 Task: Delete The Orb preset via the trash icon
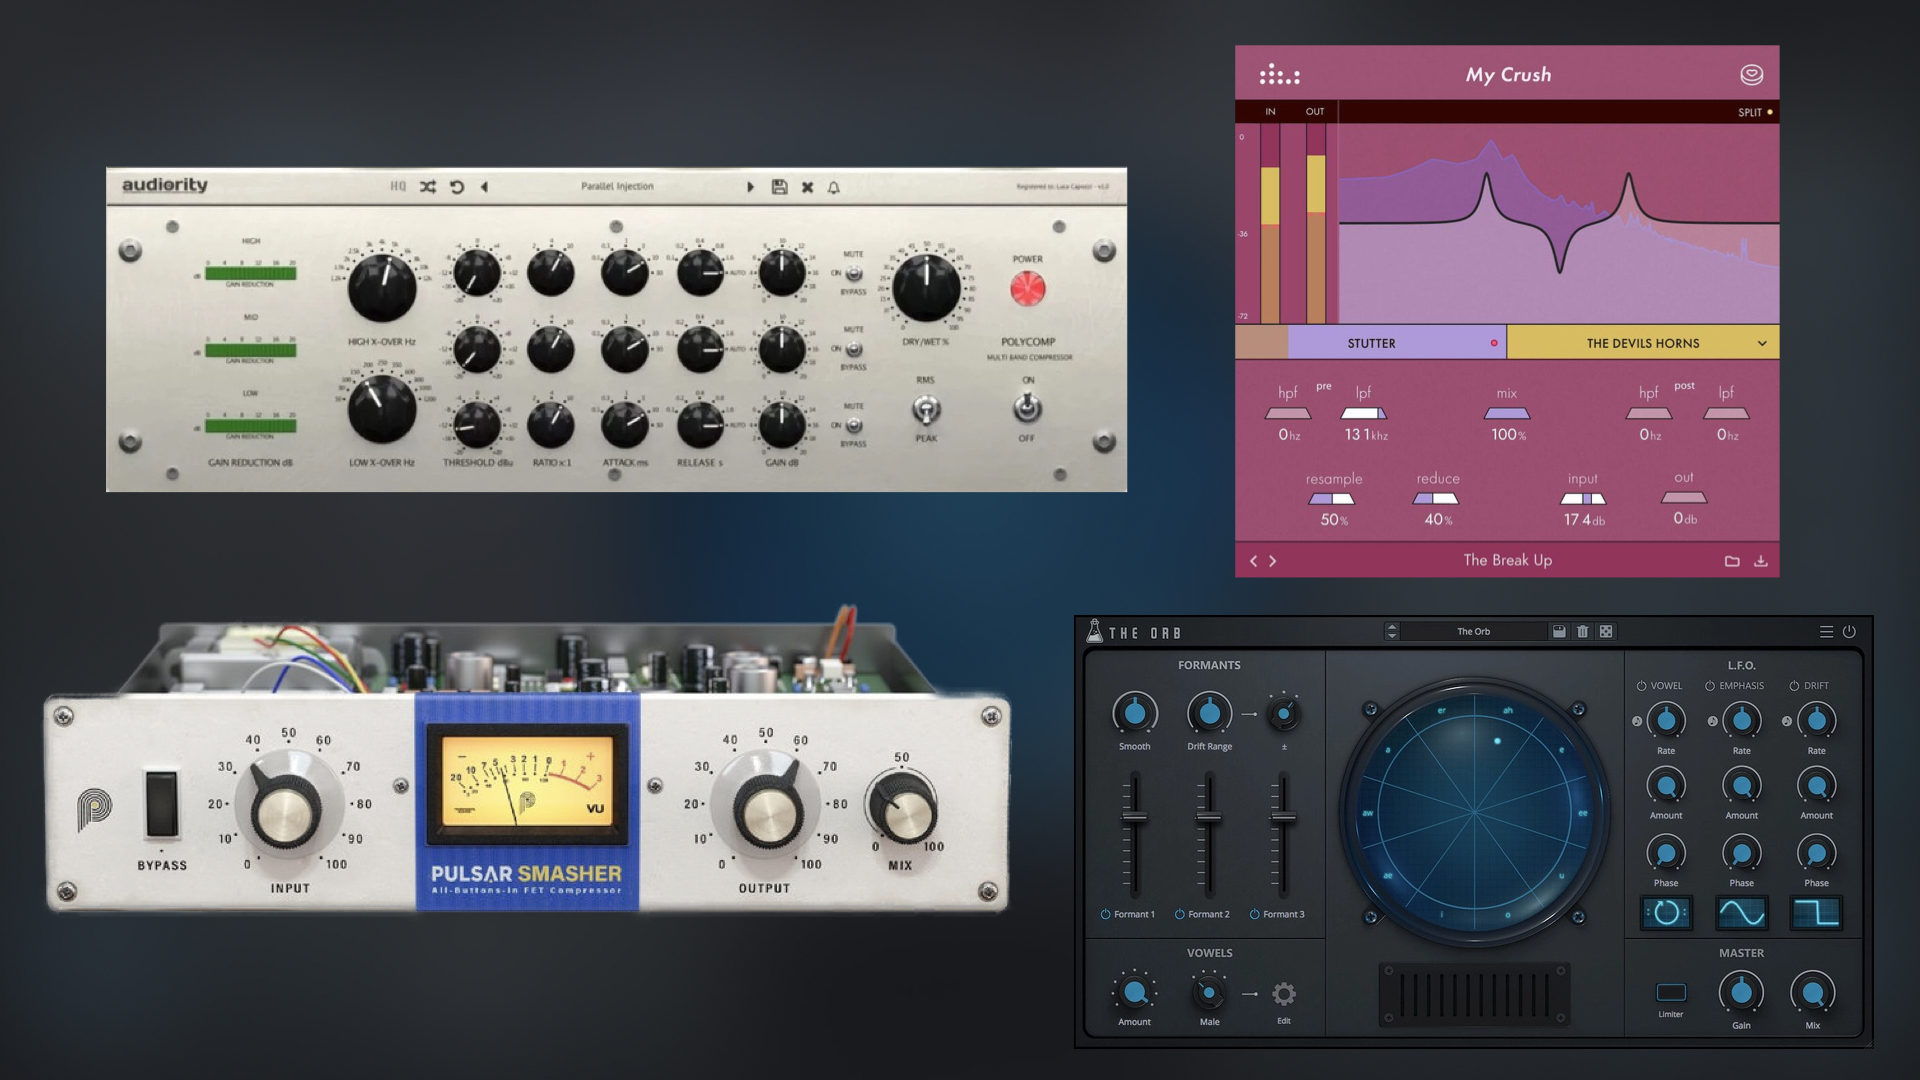pos(1582,631)
